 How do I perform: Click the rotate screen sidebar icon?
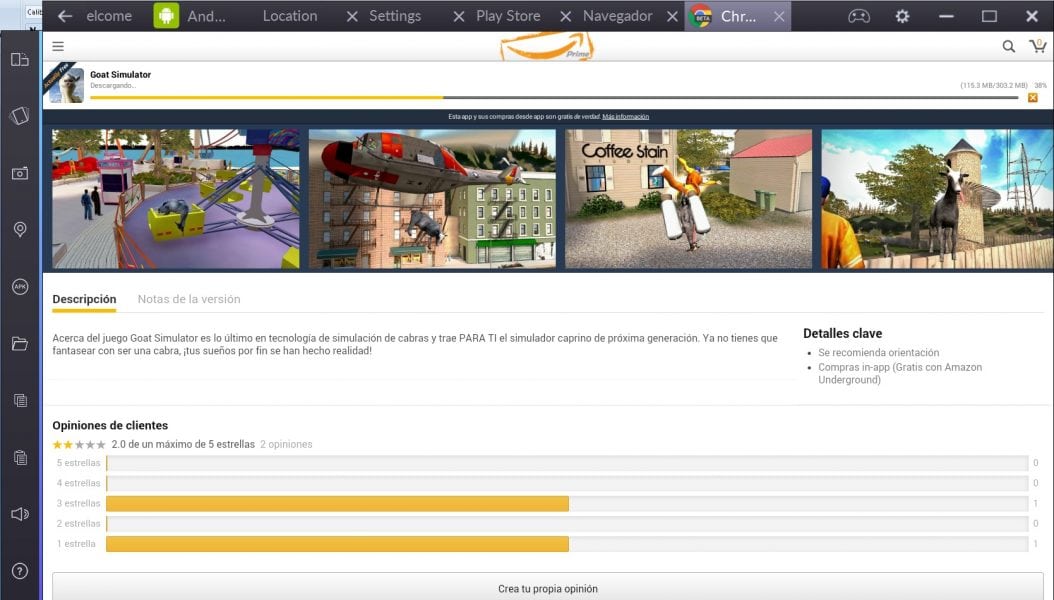click(19, 116)
